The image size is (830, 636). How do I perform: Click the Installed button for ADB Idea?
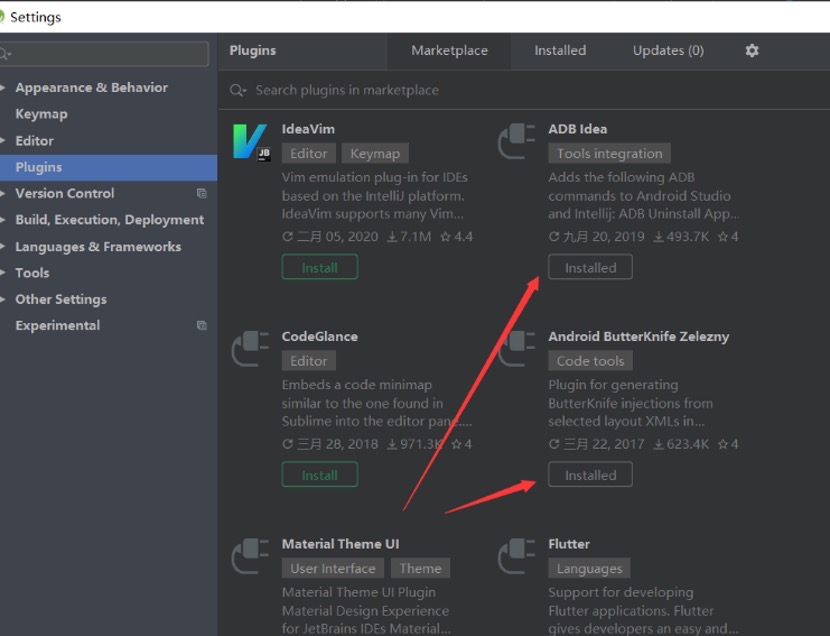[590, 267]
